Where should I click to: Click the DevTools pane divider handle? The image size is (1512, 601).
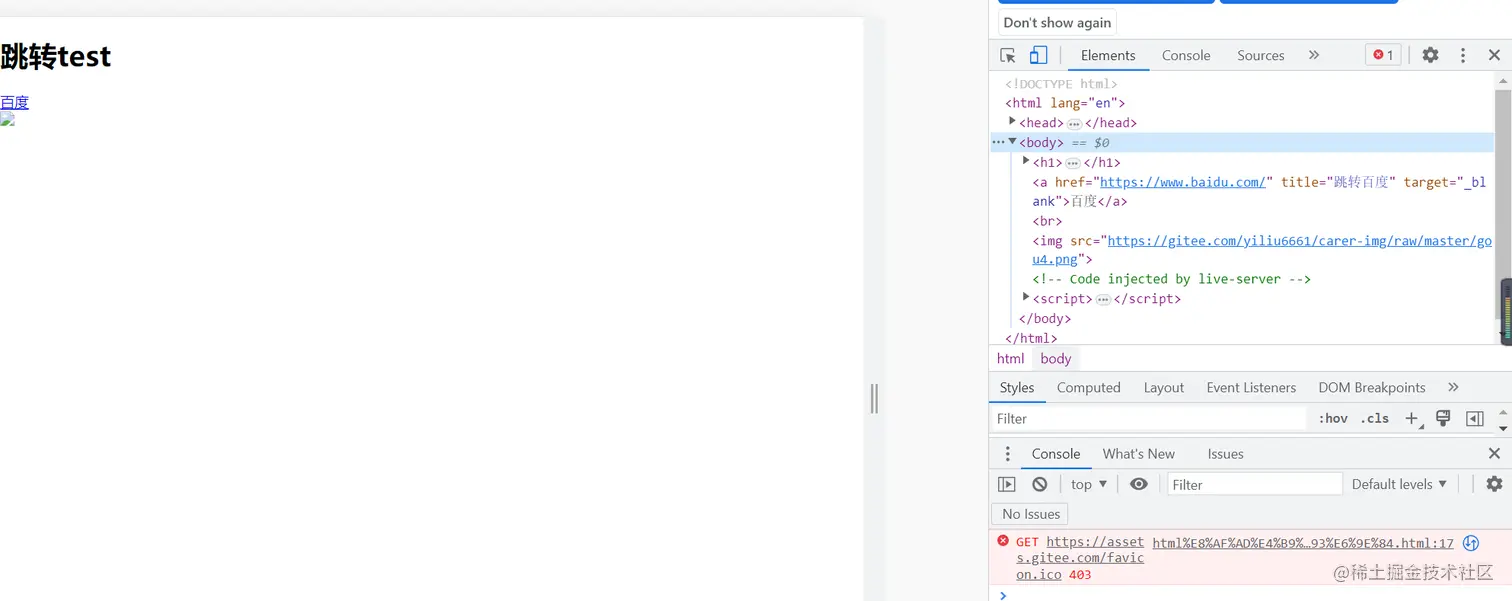point(874,398)
